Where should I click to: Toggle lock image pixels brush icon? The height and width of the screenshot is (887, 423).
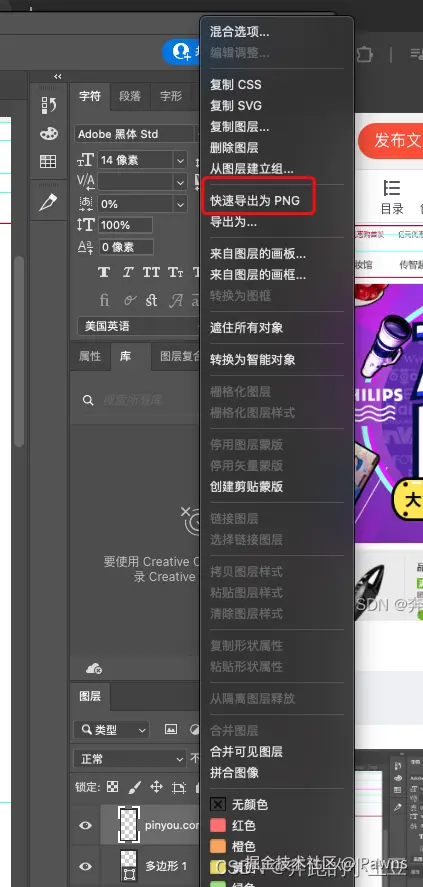coord(135,786)
